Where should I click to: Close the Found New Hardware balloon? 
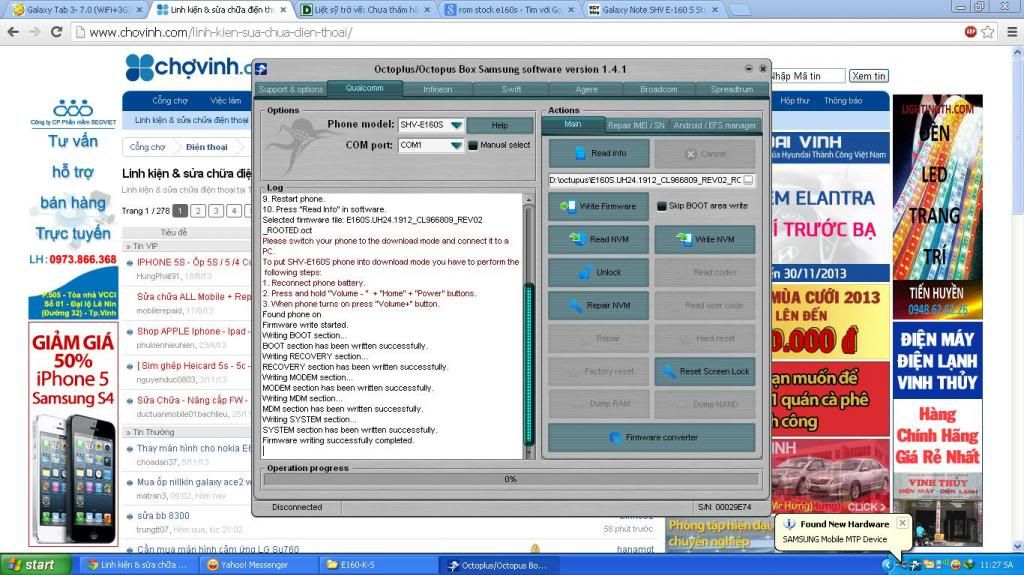coord(902,523)
